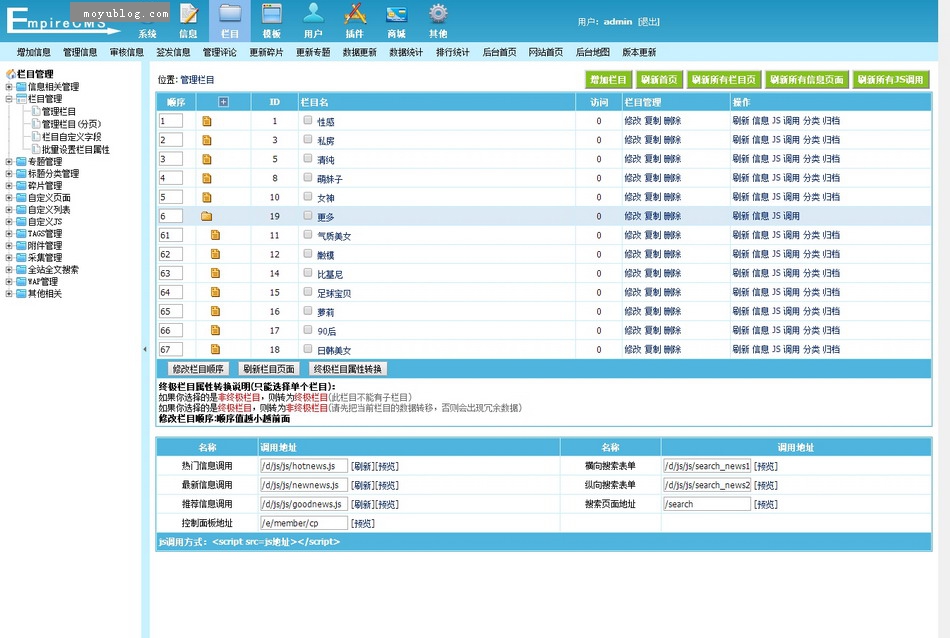Click the page icon in 女神 row
Image resolution: width=950 pixels, height=638 pixels.
207,198
